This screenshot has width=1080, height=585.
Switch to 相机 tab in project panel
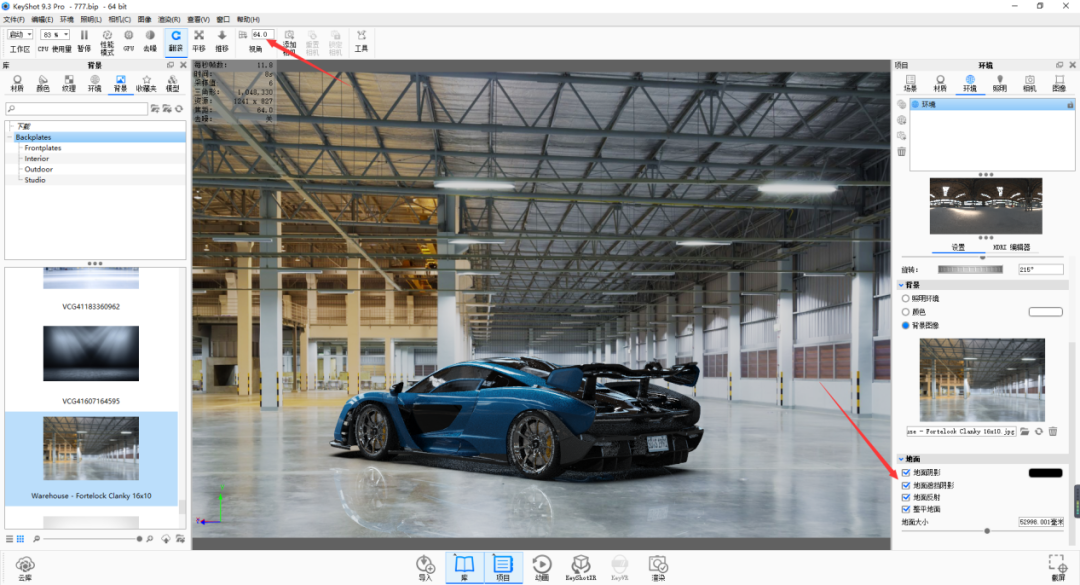pyautogui.click(x=1029, y=83)
